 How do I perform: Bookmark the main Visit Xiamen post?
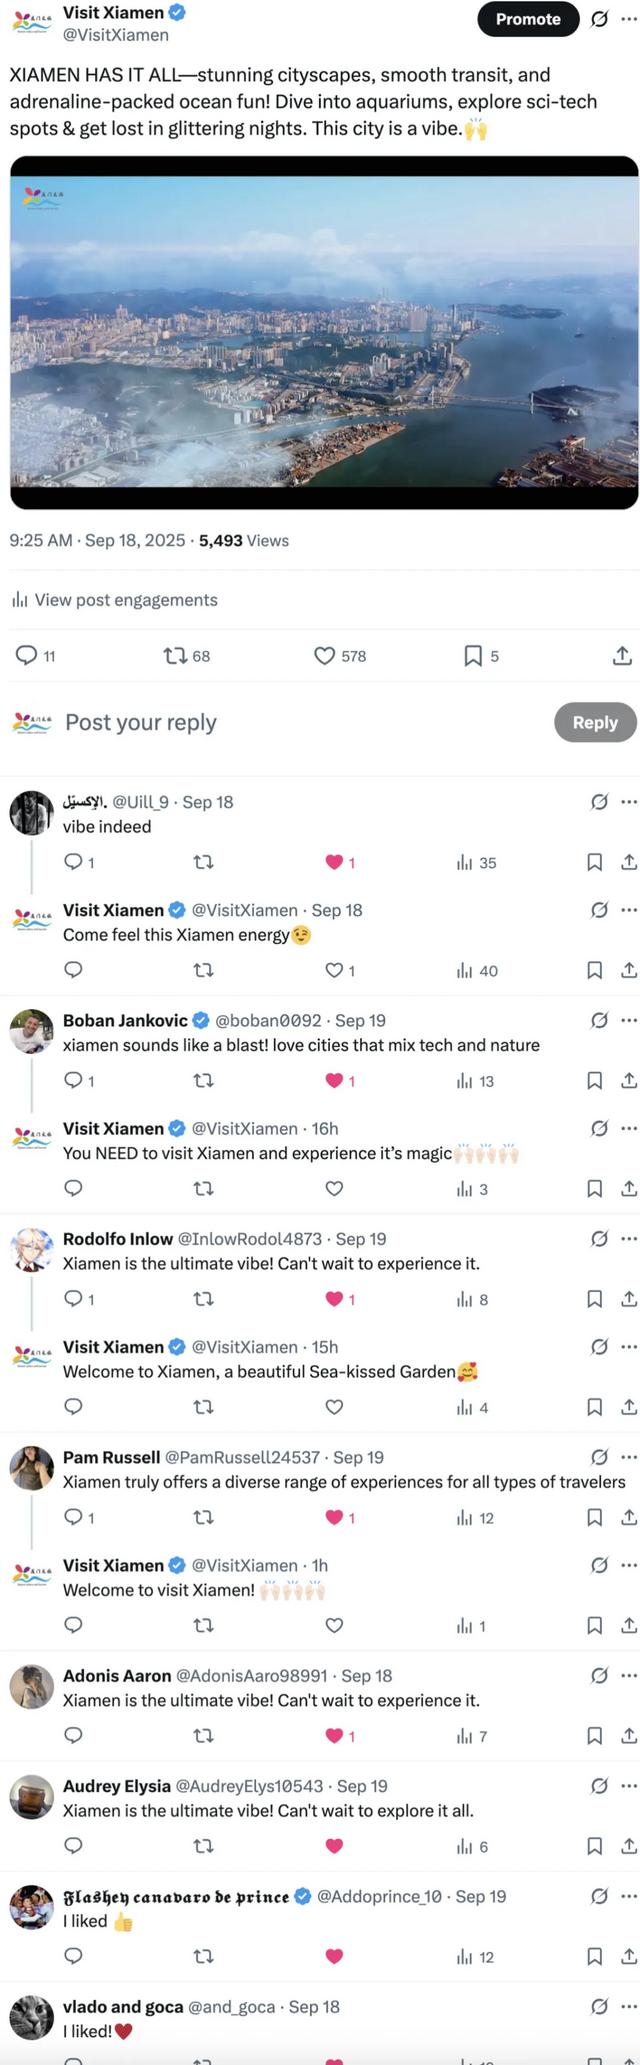tap(473, 655)
